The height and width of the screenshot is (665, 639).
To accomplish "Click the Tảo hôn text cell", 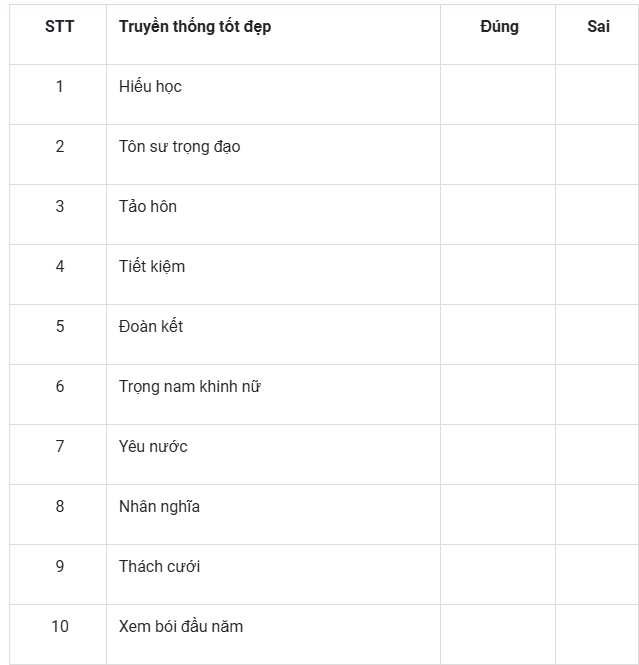I will (273, 215).
